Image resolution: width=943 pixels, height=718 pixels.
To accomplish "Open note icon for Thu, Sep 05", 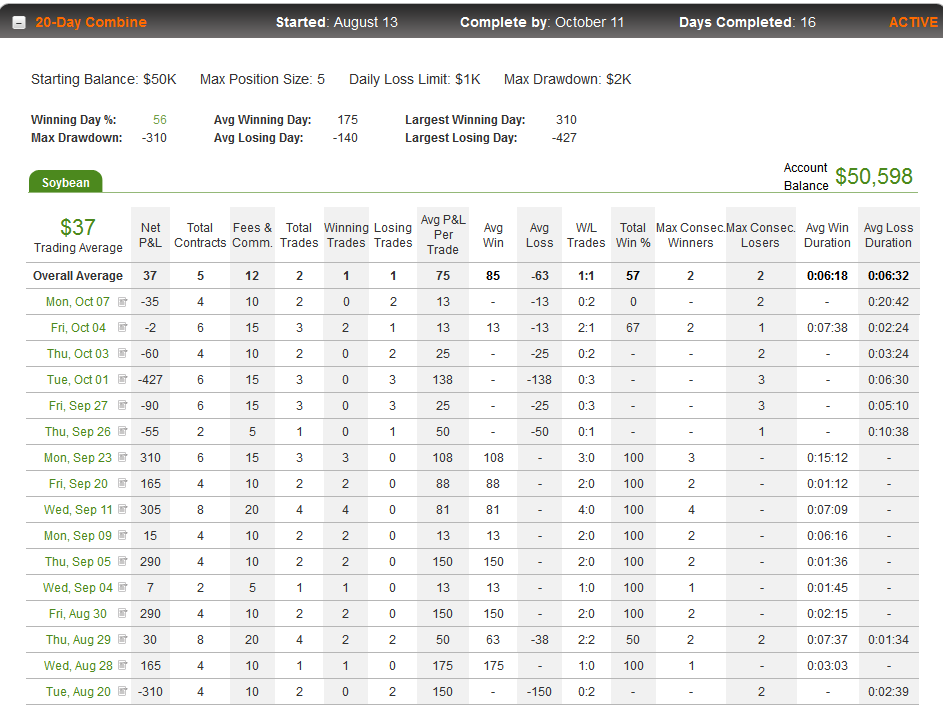I will pos(123,561).
